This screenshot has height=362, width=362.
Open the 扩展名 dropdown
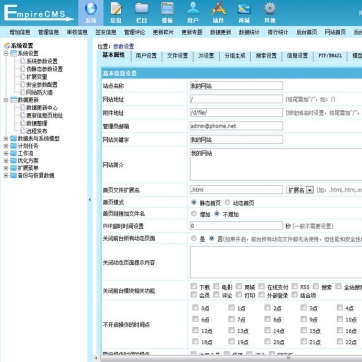tap(300, 190)
